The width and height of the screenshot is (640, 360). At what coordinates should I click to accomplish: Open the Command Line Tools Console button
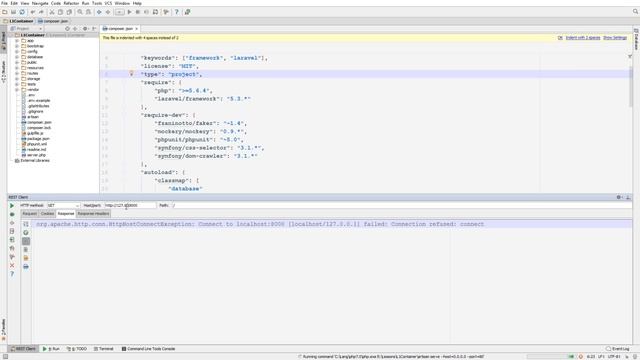pos(149,349)
